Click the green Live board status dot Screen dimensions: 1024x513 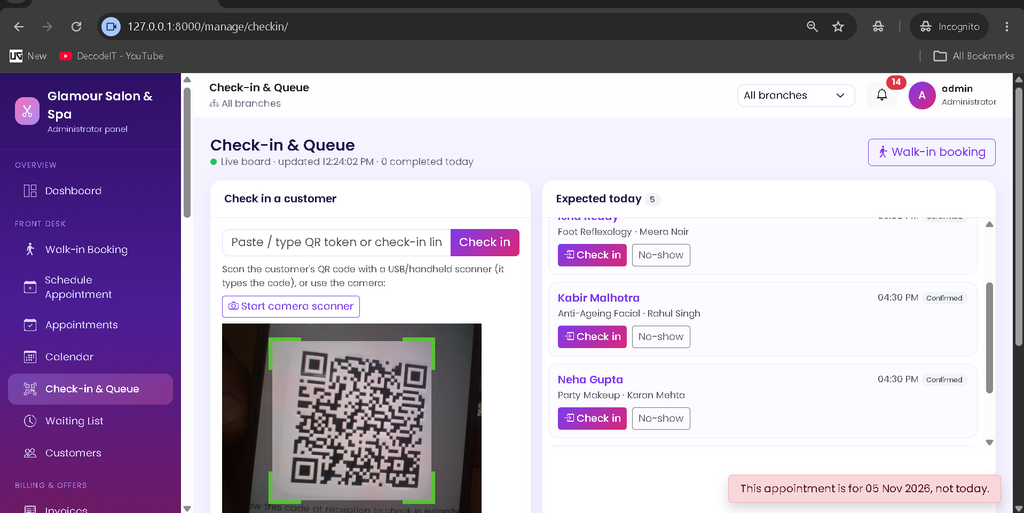click(214, 162)
